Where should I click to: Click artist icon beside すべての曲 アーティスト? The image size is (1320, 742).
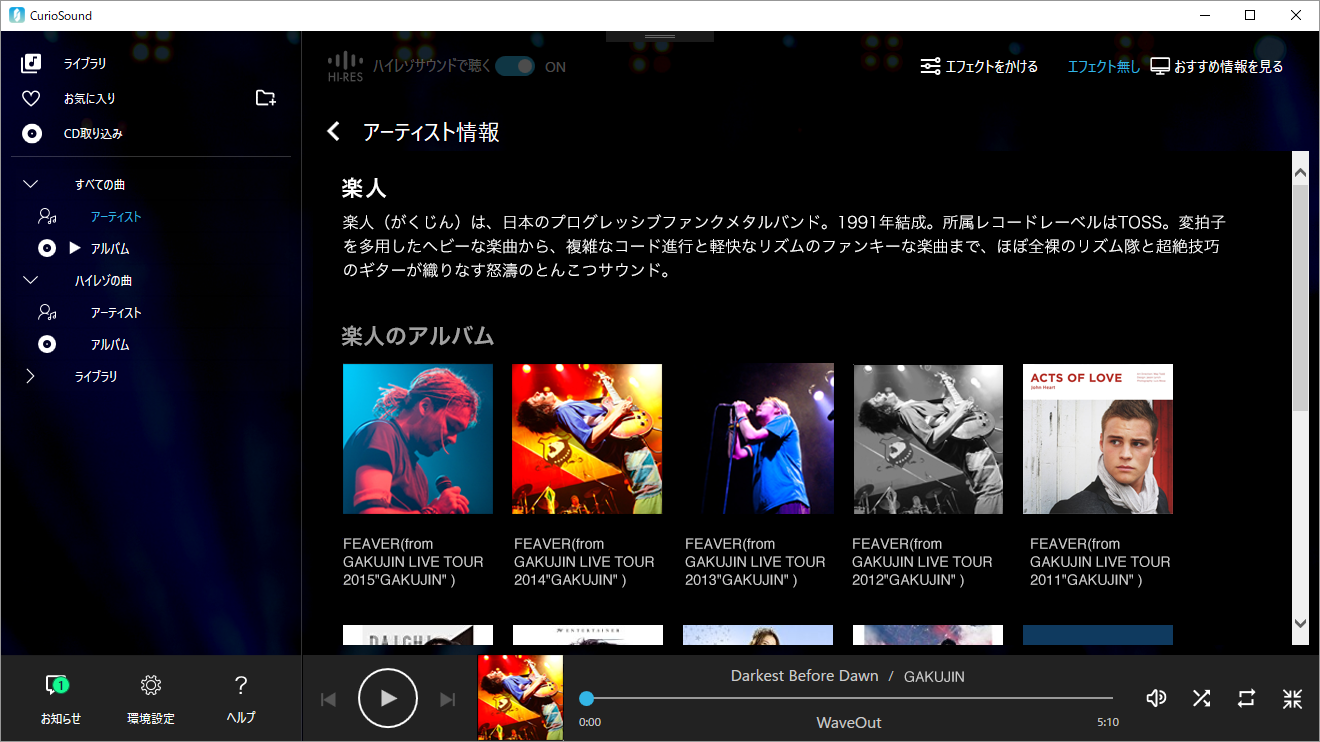click(46, 216)
